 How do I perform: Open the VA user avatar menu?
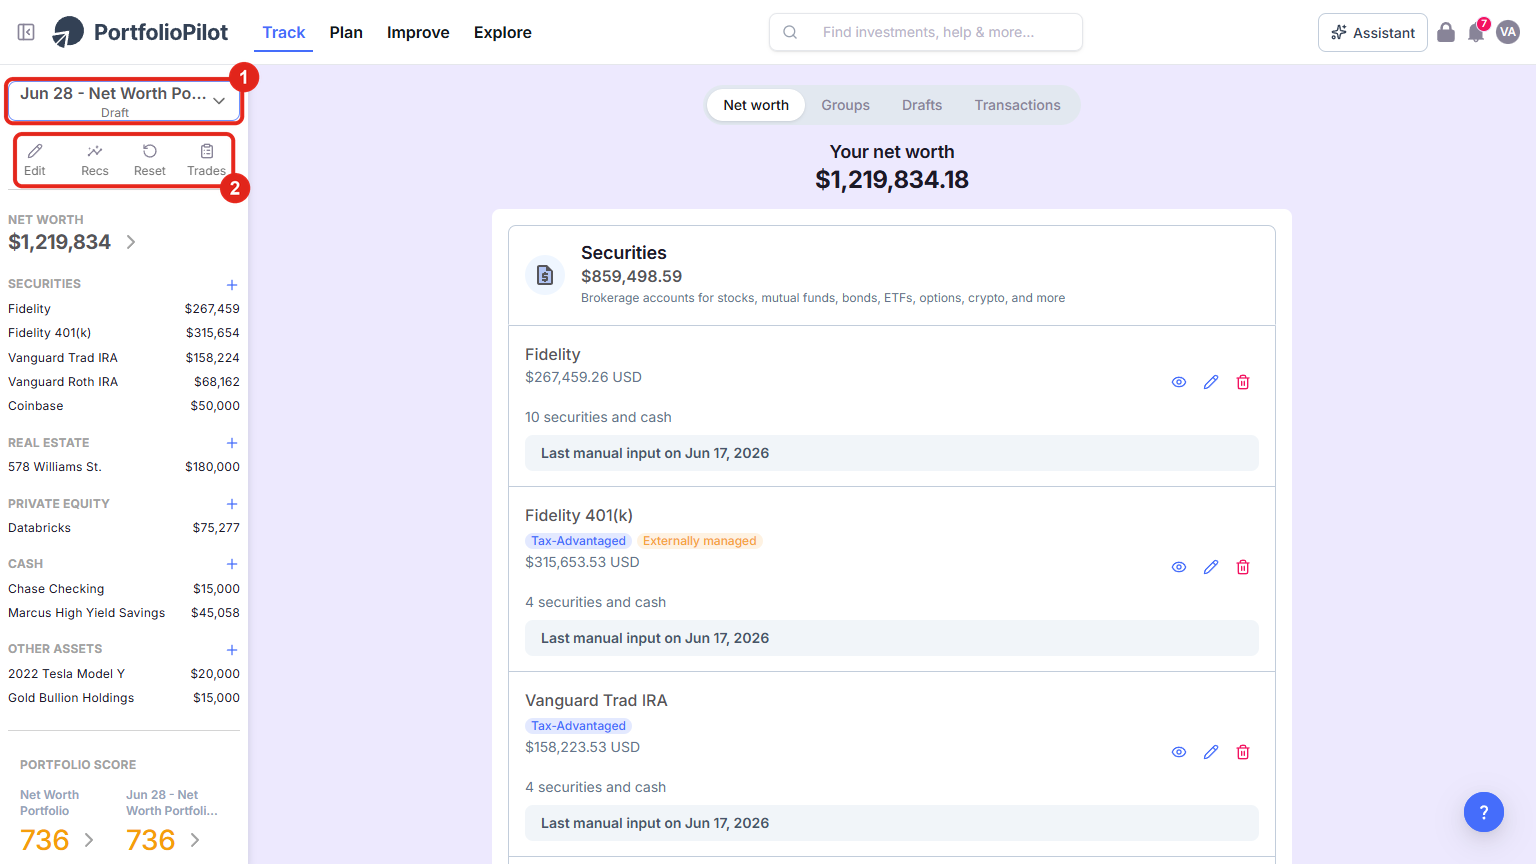pos(1508,32)
